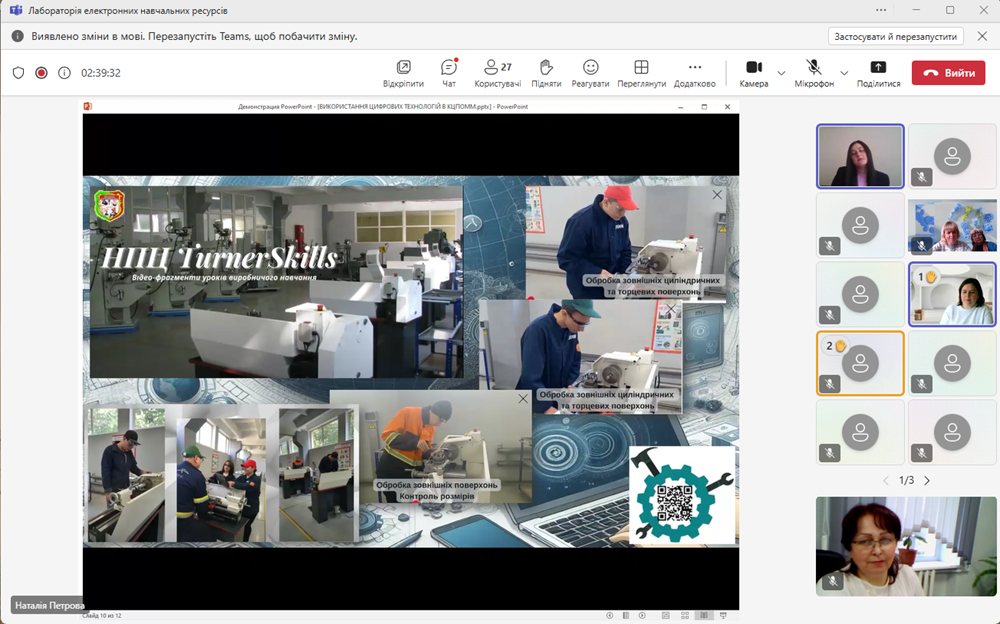Viewport: 1000px width, 624px height.
Task: Click Застосувати й перезапустити button
Action: [x=895, y=36]
